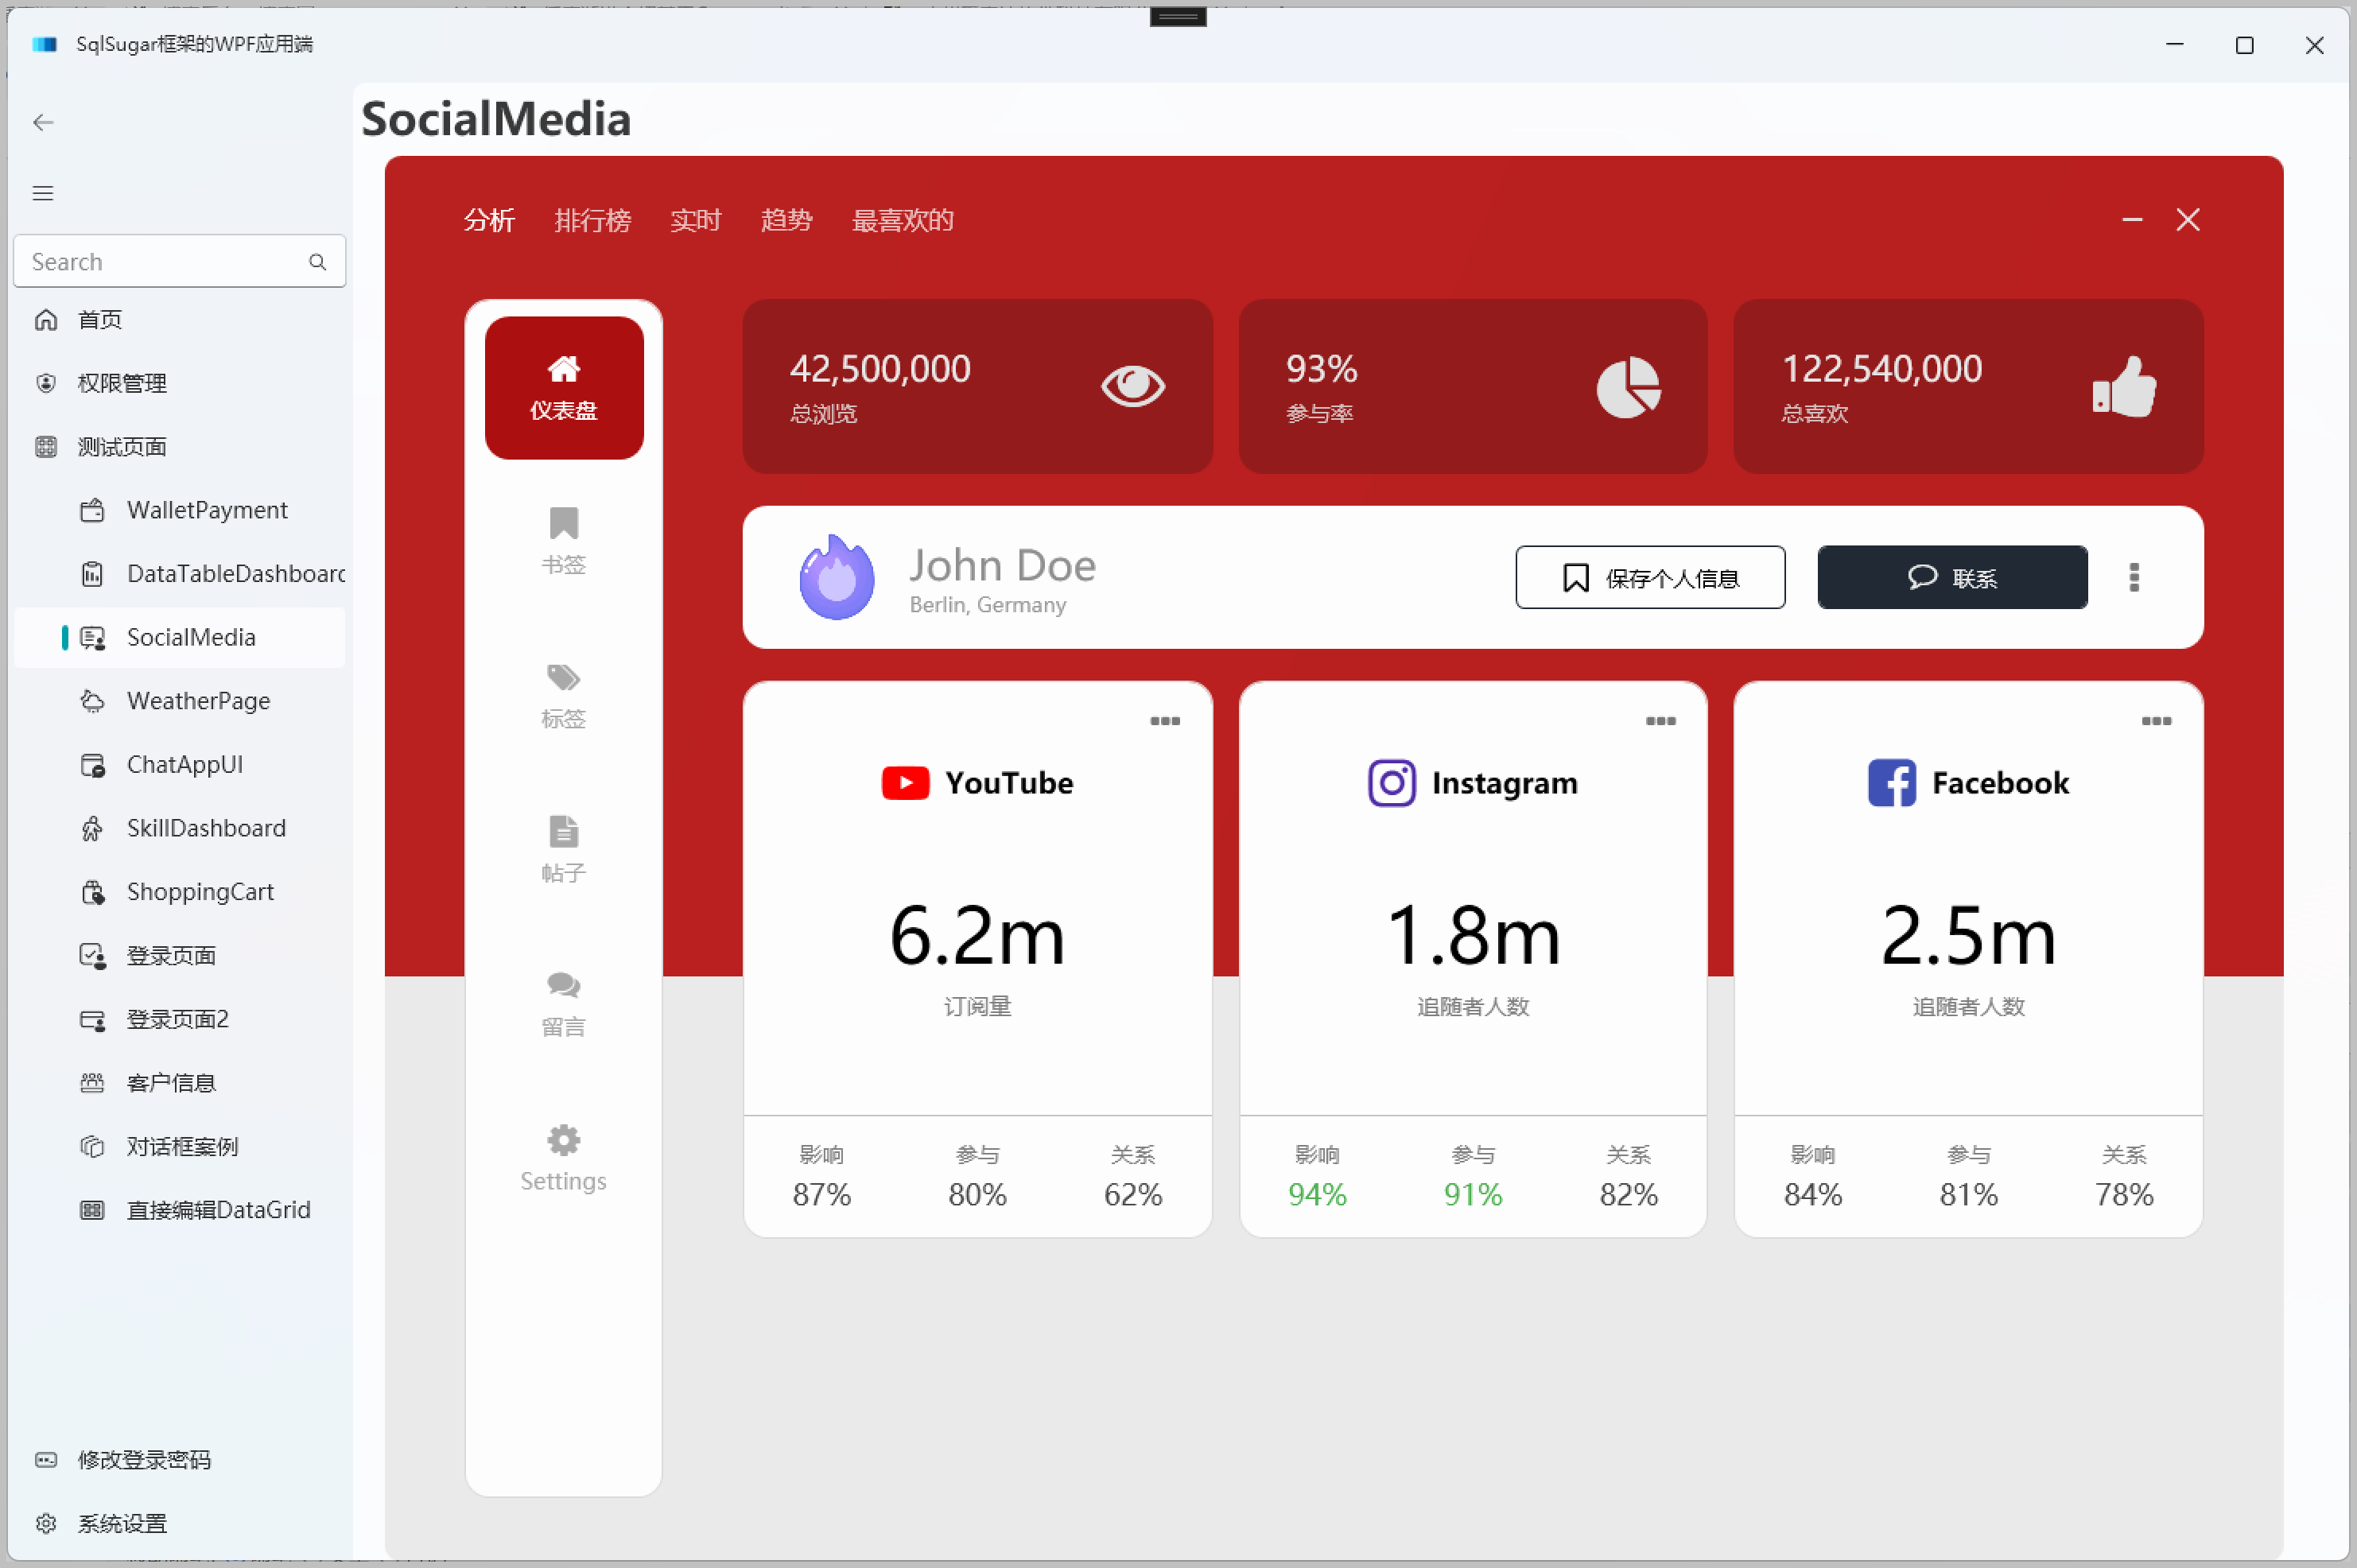
Task: Click the 6.2m subscriber count
Action: [x=978, y=936]
